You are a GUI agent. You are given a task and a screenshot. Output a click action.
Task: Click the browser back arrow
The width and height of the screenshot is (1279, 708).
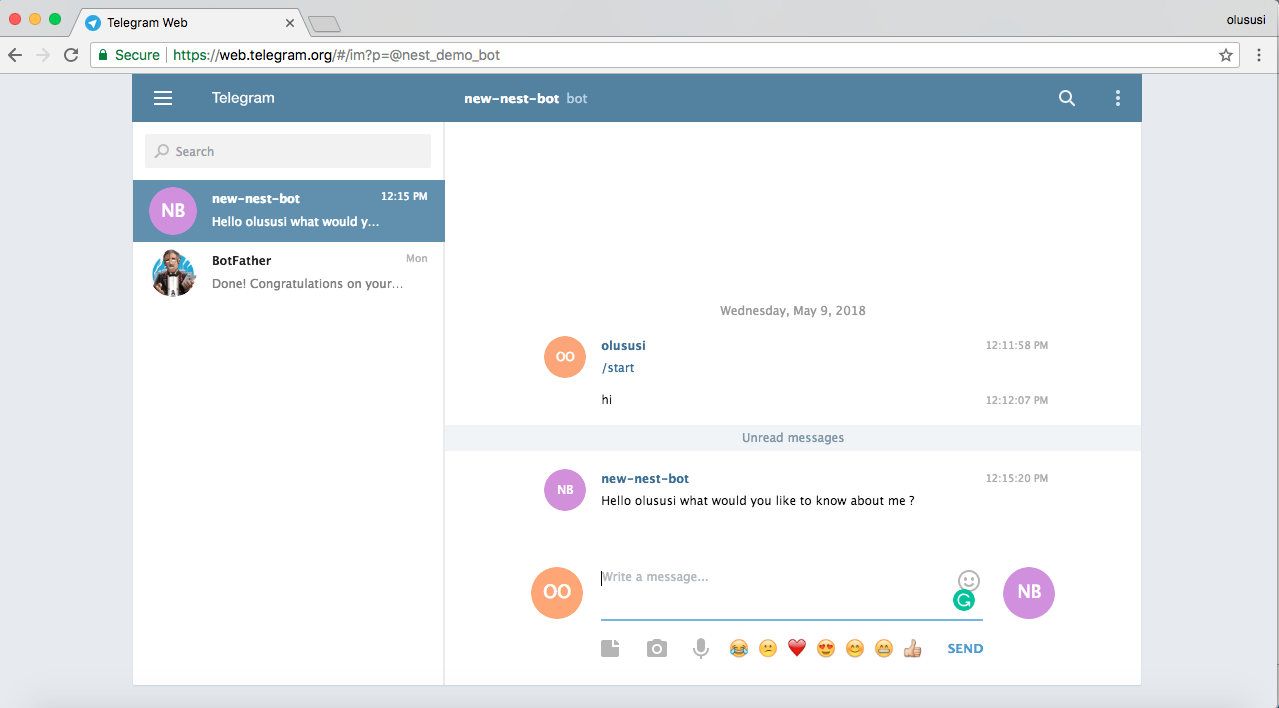[15, 55]
